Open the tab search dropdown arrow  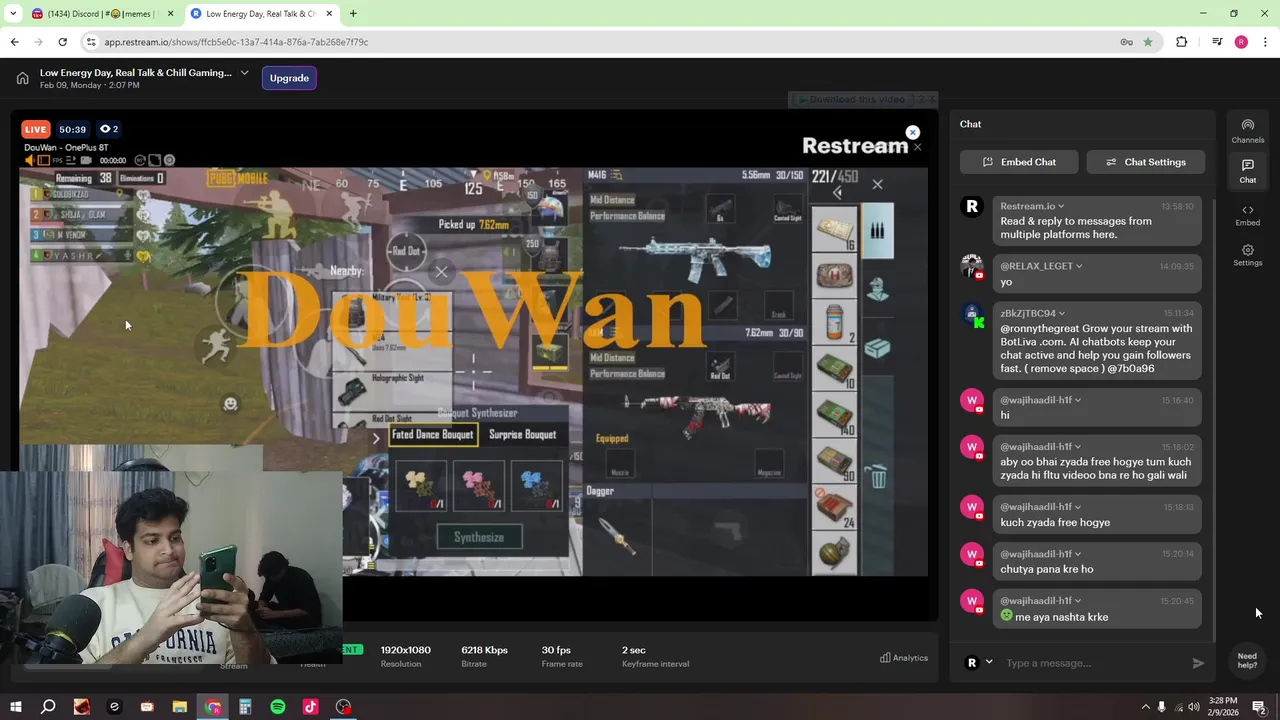(x=13, y=14)
